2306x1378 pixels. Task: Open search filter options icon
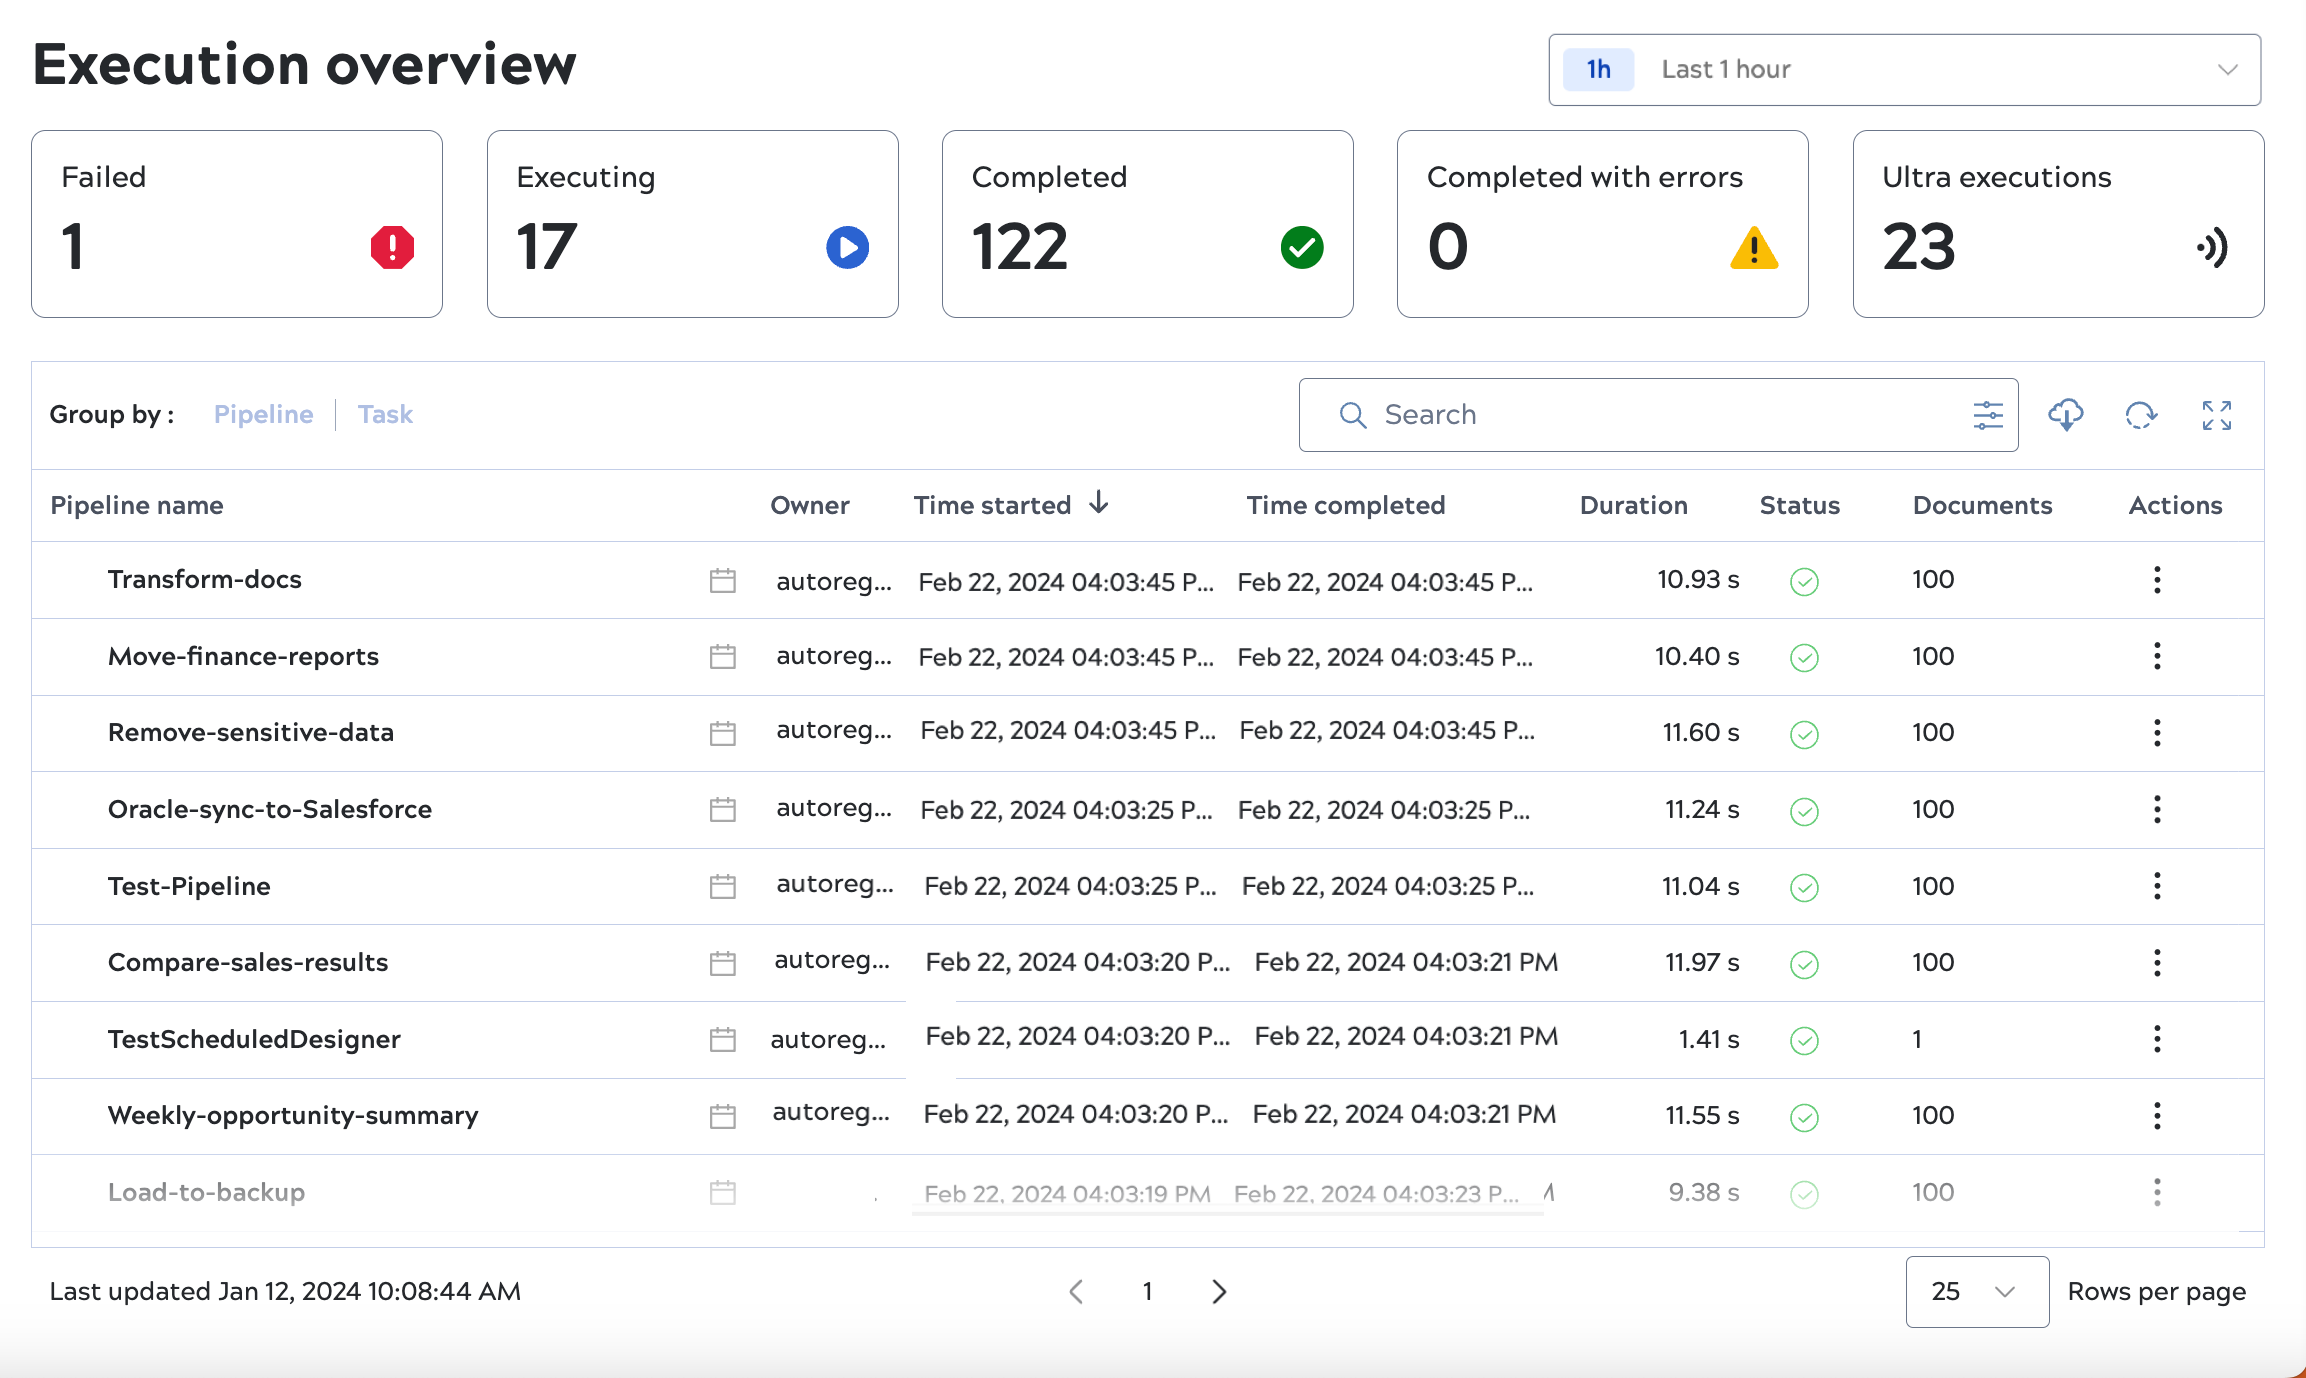pyautogui.click(x=1987, y=414)
